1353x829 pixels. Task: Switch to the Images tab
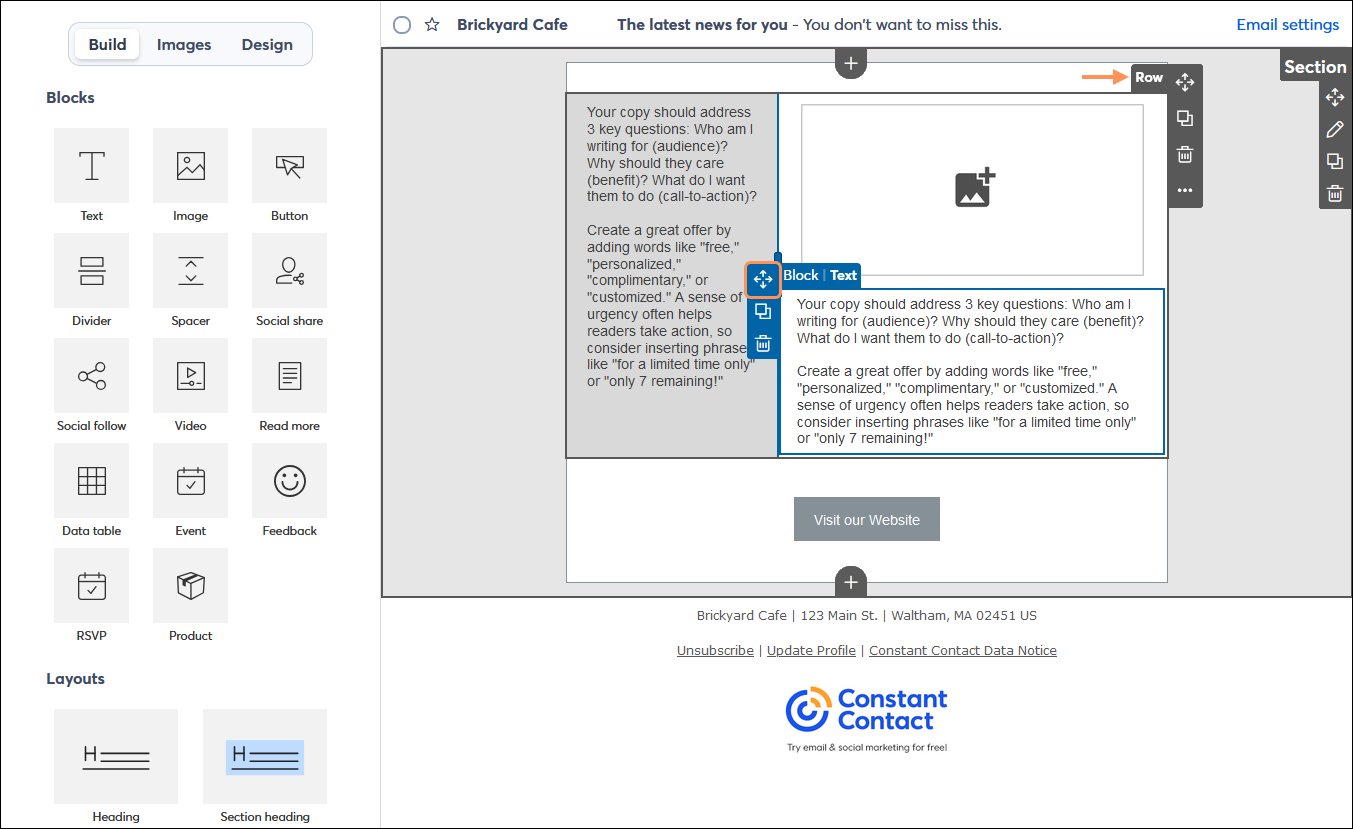(184, 45)
